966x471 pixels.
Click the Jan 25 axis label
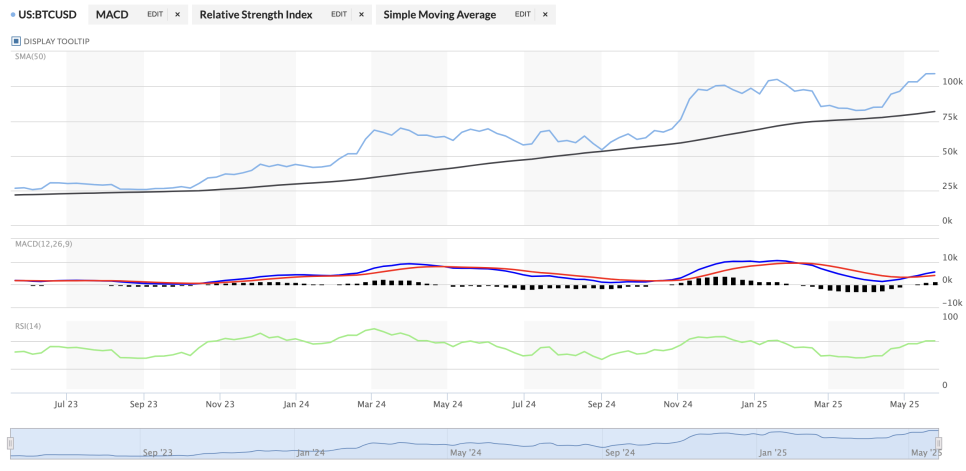click(x=753, y=405)
